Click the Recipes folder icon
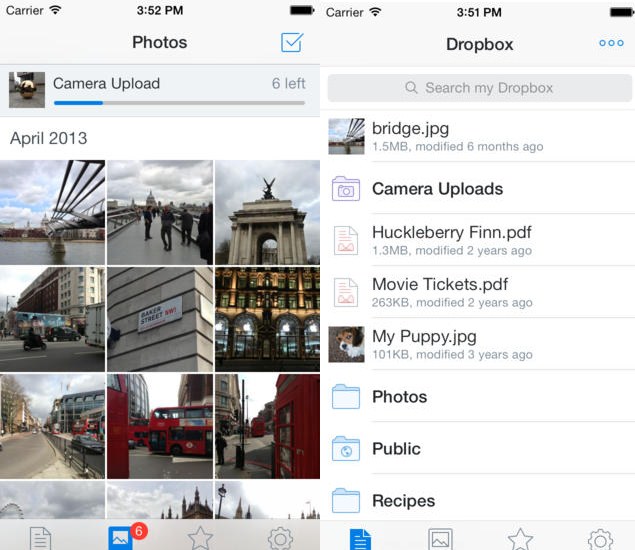This screenshot has height=550, width=635. point(346,501)
